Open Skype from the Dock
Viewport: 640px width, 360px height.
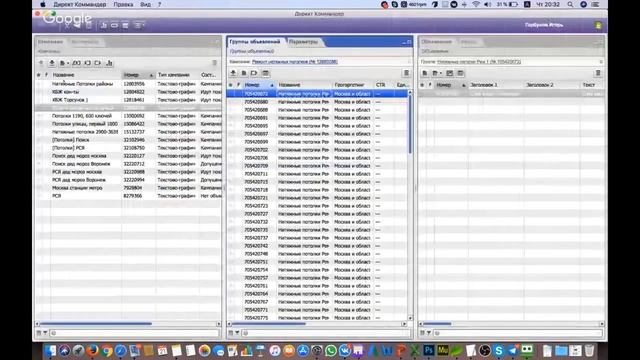(498, 350)
